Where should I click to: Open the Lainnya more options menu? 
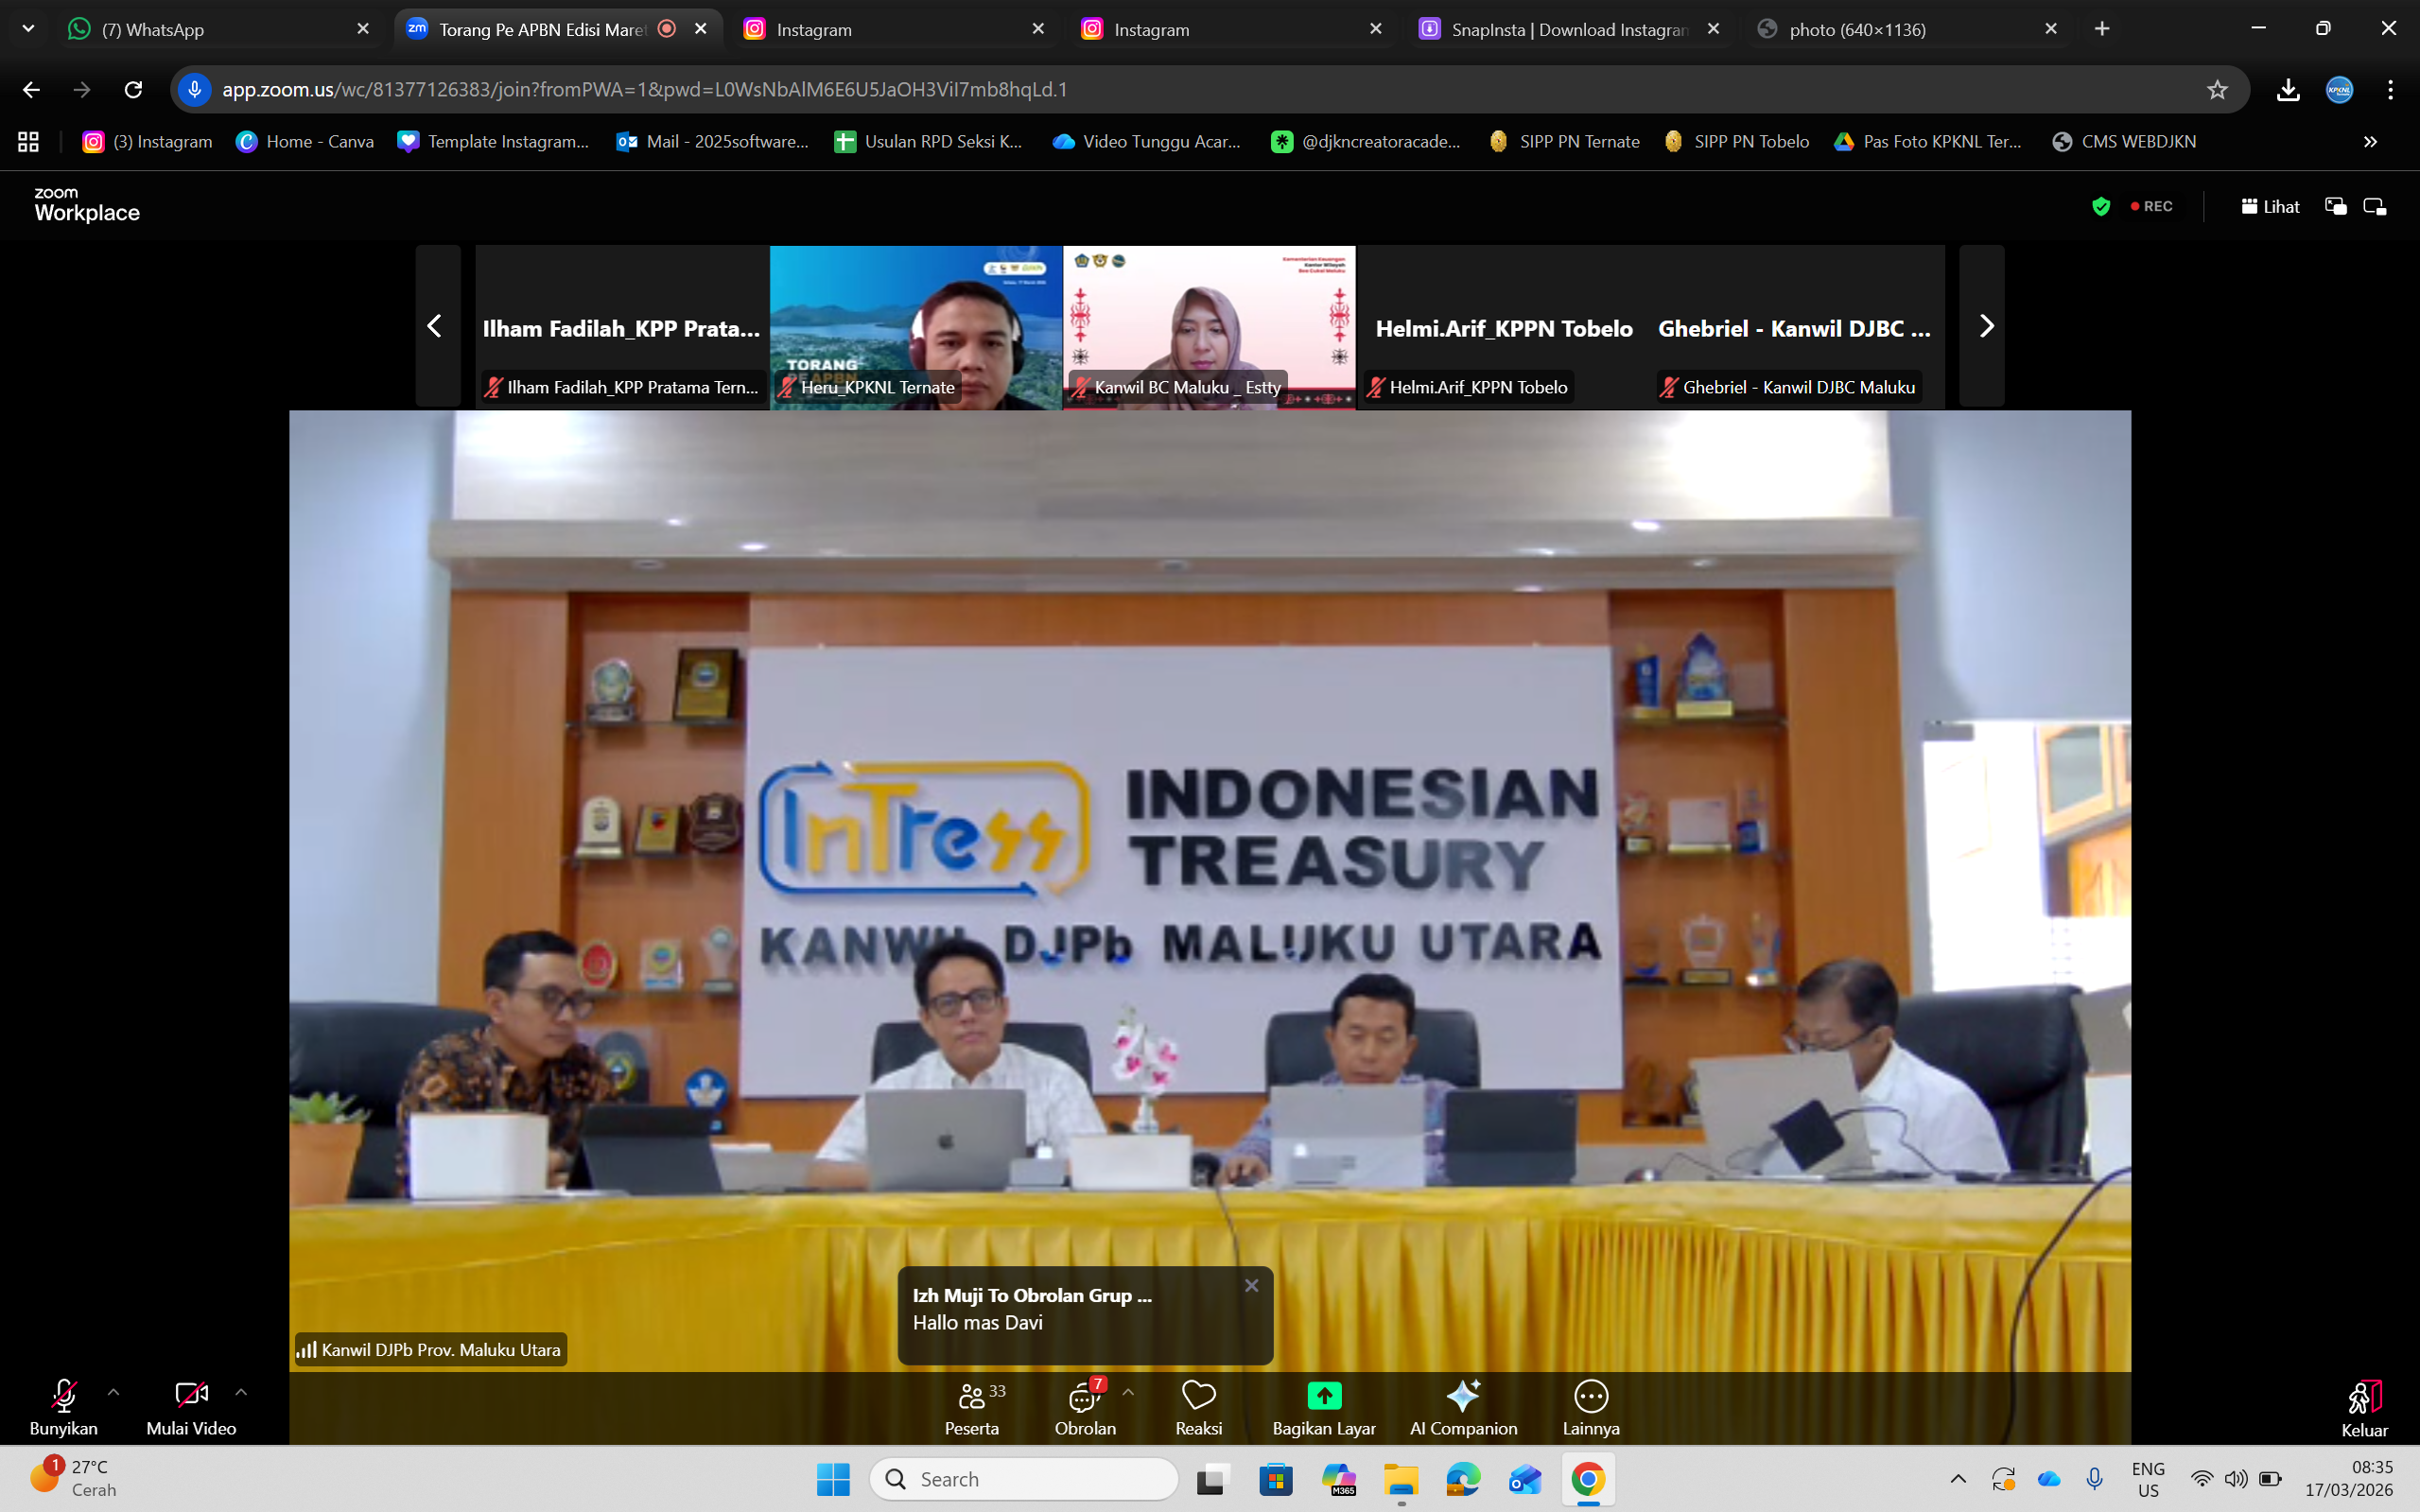(x=1590, y=1405)
